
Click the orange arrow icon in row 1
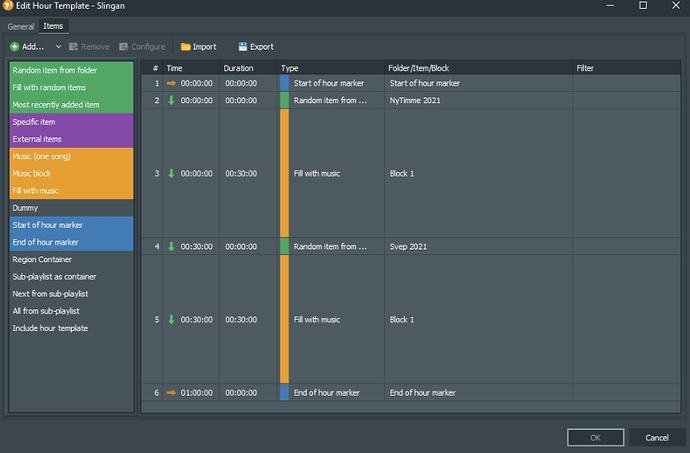point(171,83)
